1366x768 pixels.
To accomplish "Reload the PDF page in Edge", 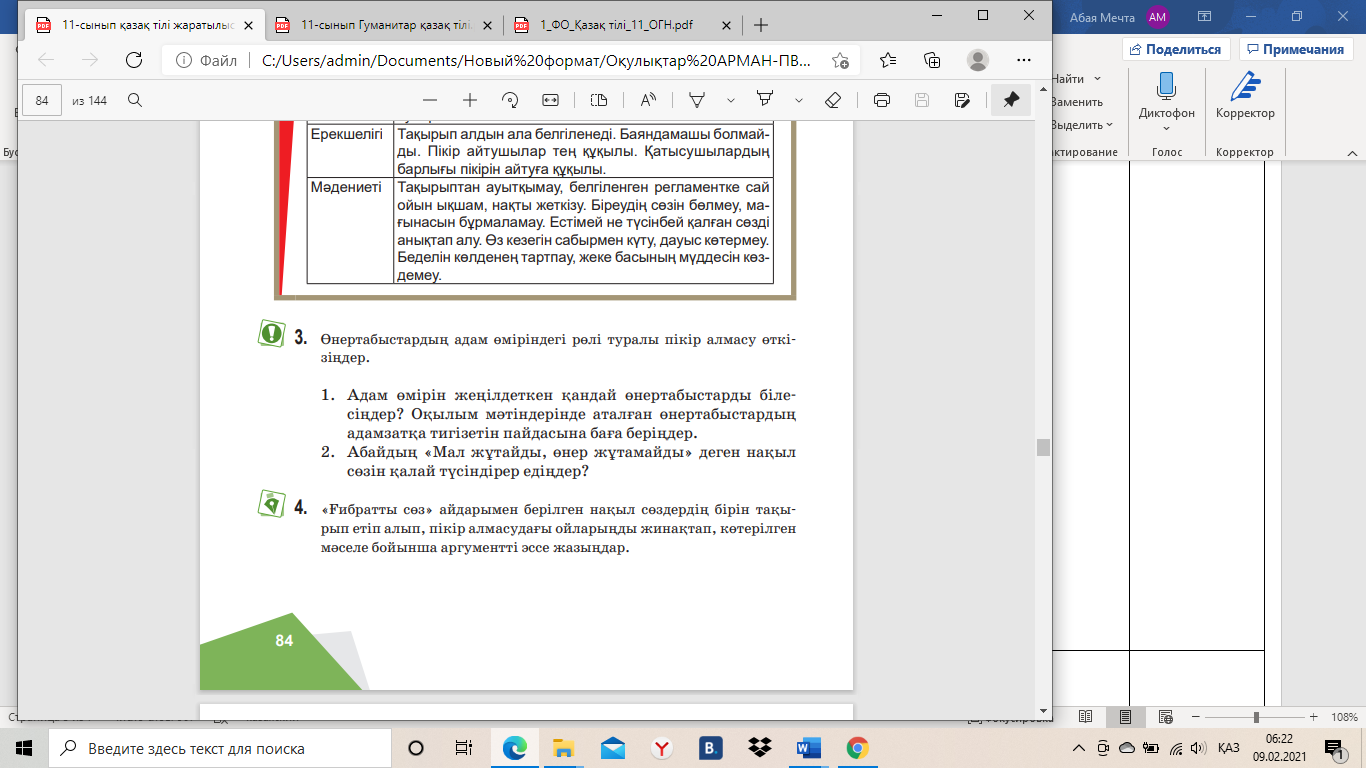I will [133, 60].
